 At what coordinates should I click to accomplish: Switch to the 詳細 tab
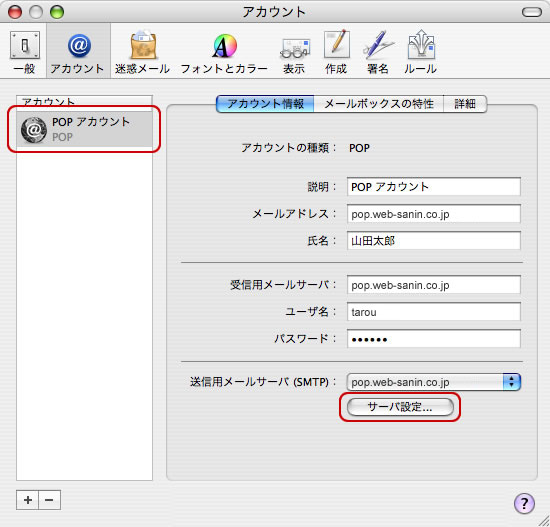[465, 104]
